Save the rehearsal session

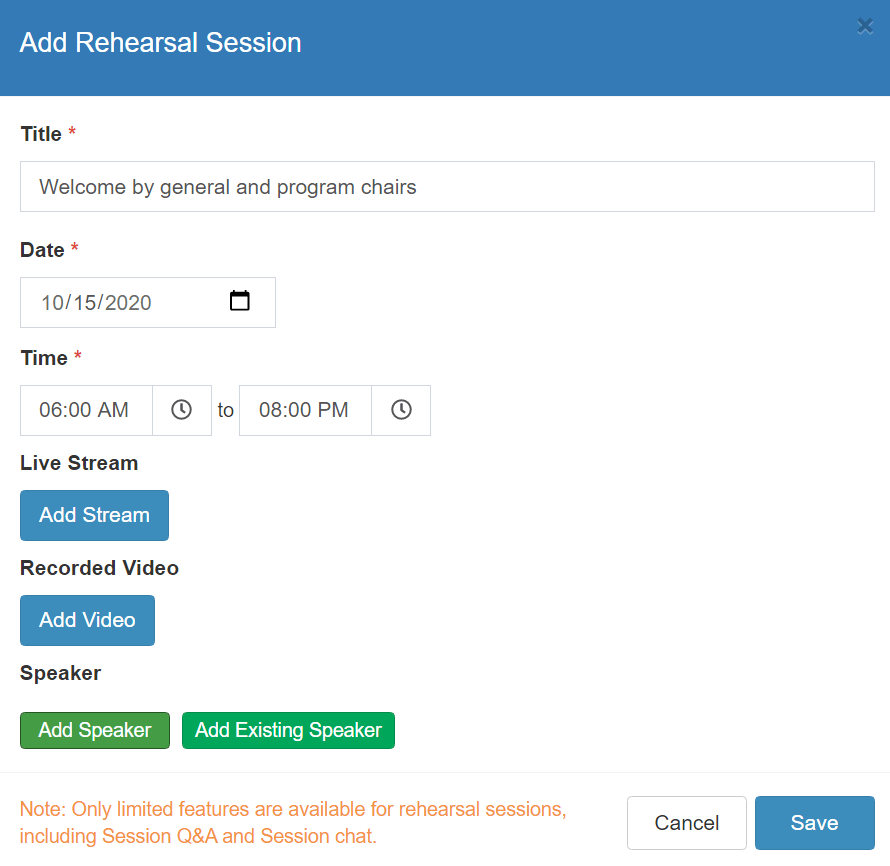coord(814,823)
